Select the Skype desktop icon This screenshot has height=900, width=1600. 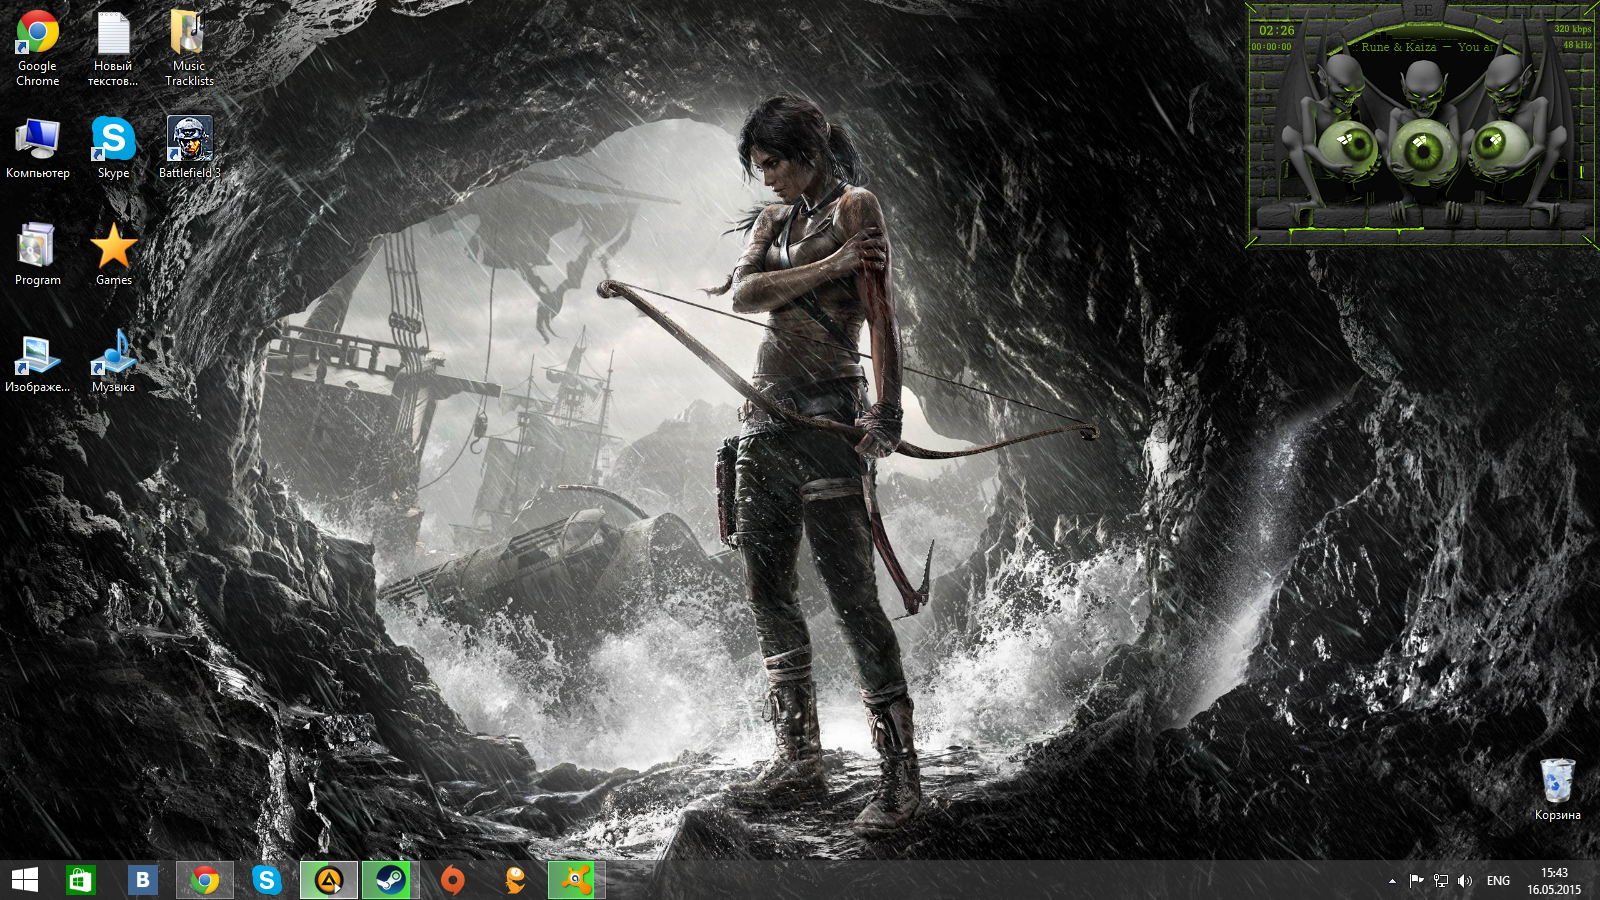point(113,147)
